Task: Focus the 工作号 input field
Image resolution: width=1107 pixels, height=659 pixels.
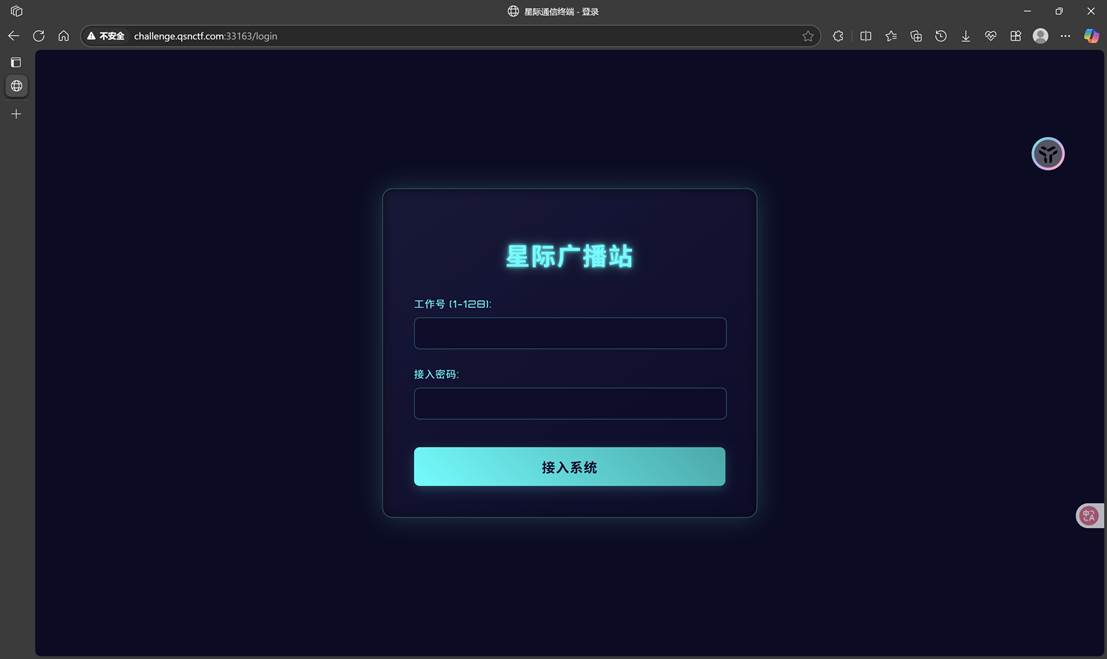Action: coord(569,332)
